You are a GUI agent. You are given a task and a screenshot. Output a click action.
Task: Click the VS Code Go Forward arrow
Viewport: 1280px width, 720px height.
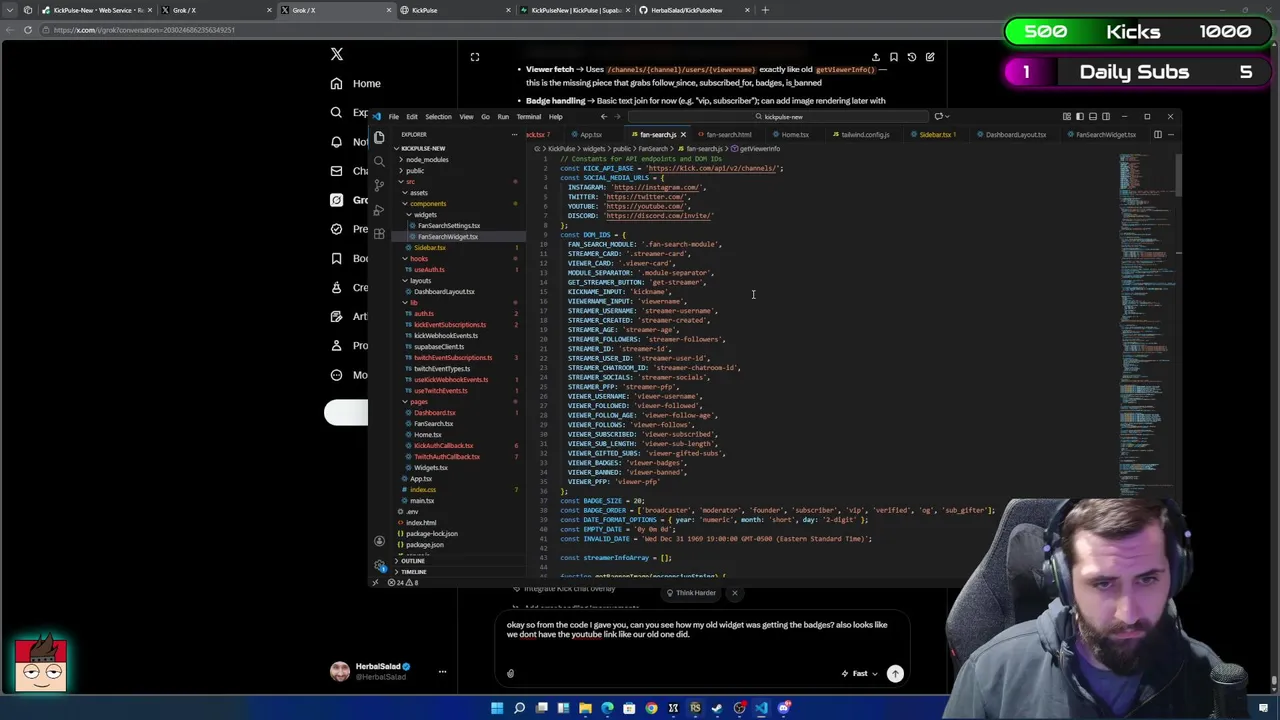[617, 116]
